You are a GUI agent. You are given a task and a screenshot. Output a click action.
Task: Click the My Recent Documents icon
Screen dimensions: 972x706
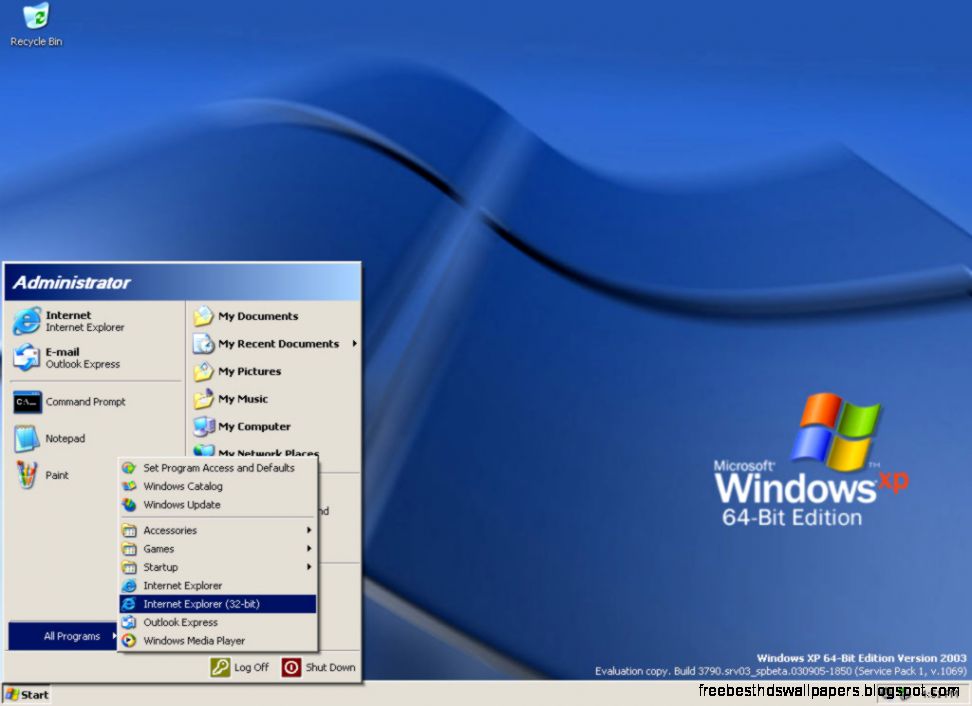tap(203, 343)
